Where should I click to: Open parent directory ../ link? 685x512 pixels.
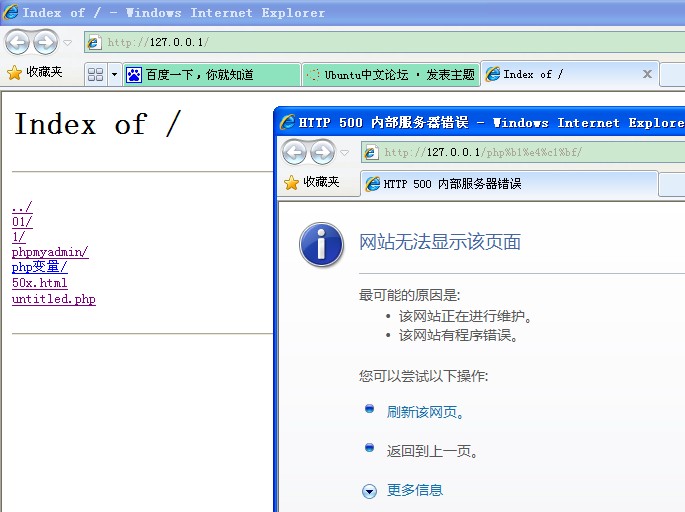point(22,207)
